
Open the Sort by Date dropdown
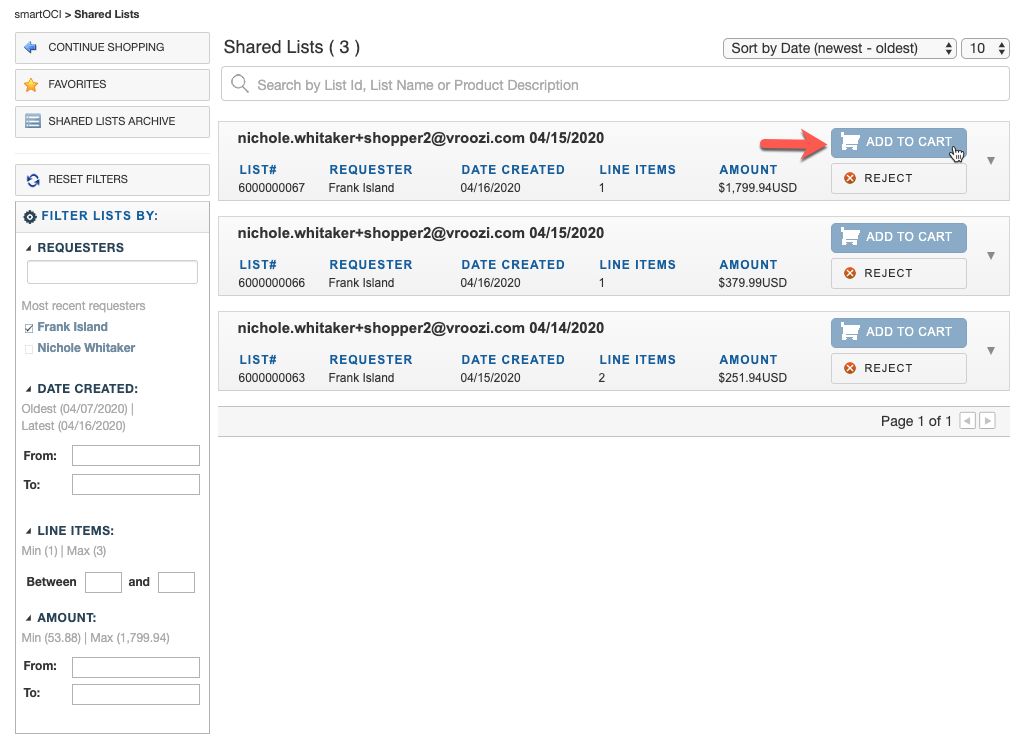pos(840,48)
